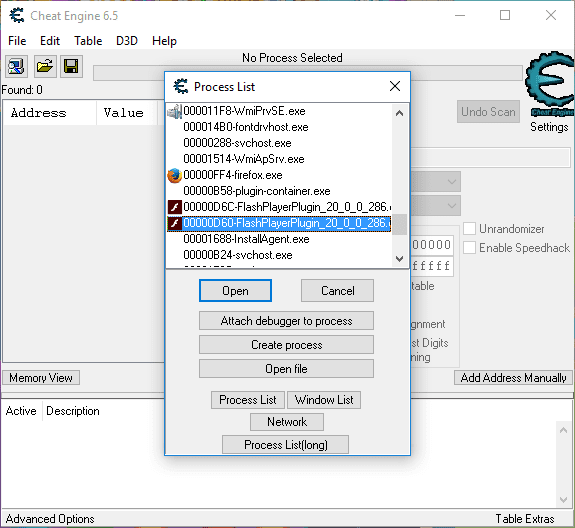Click Add Address Manually
Screen dimensions: 575x528
click(513, 378)
